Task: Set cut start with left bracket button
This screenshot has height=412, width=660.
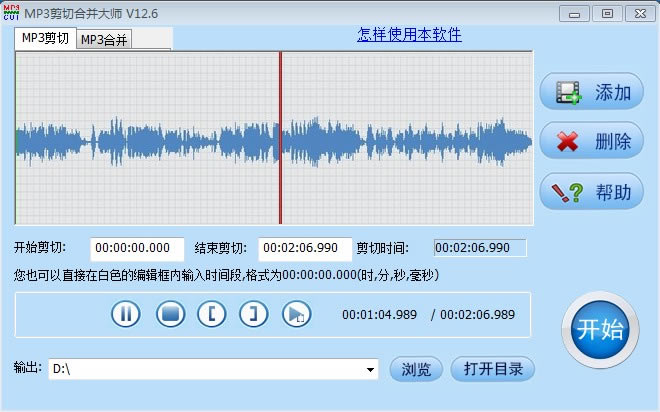Action: pyautogui.click(x=212, y=314)
